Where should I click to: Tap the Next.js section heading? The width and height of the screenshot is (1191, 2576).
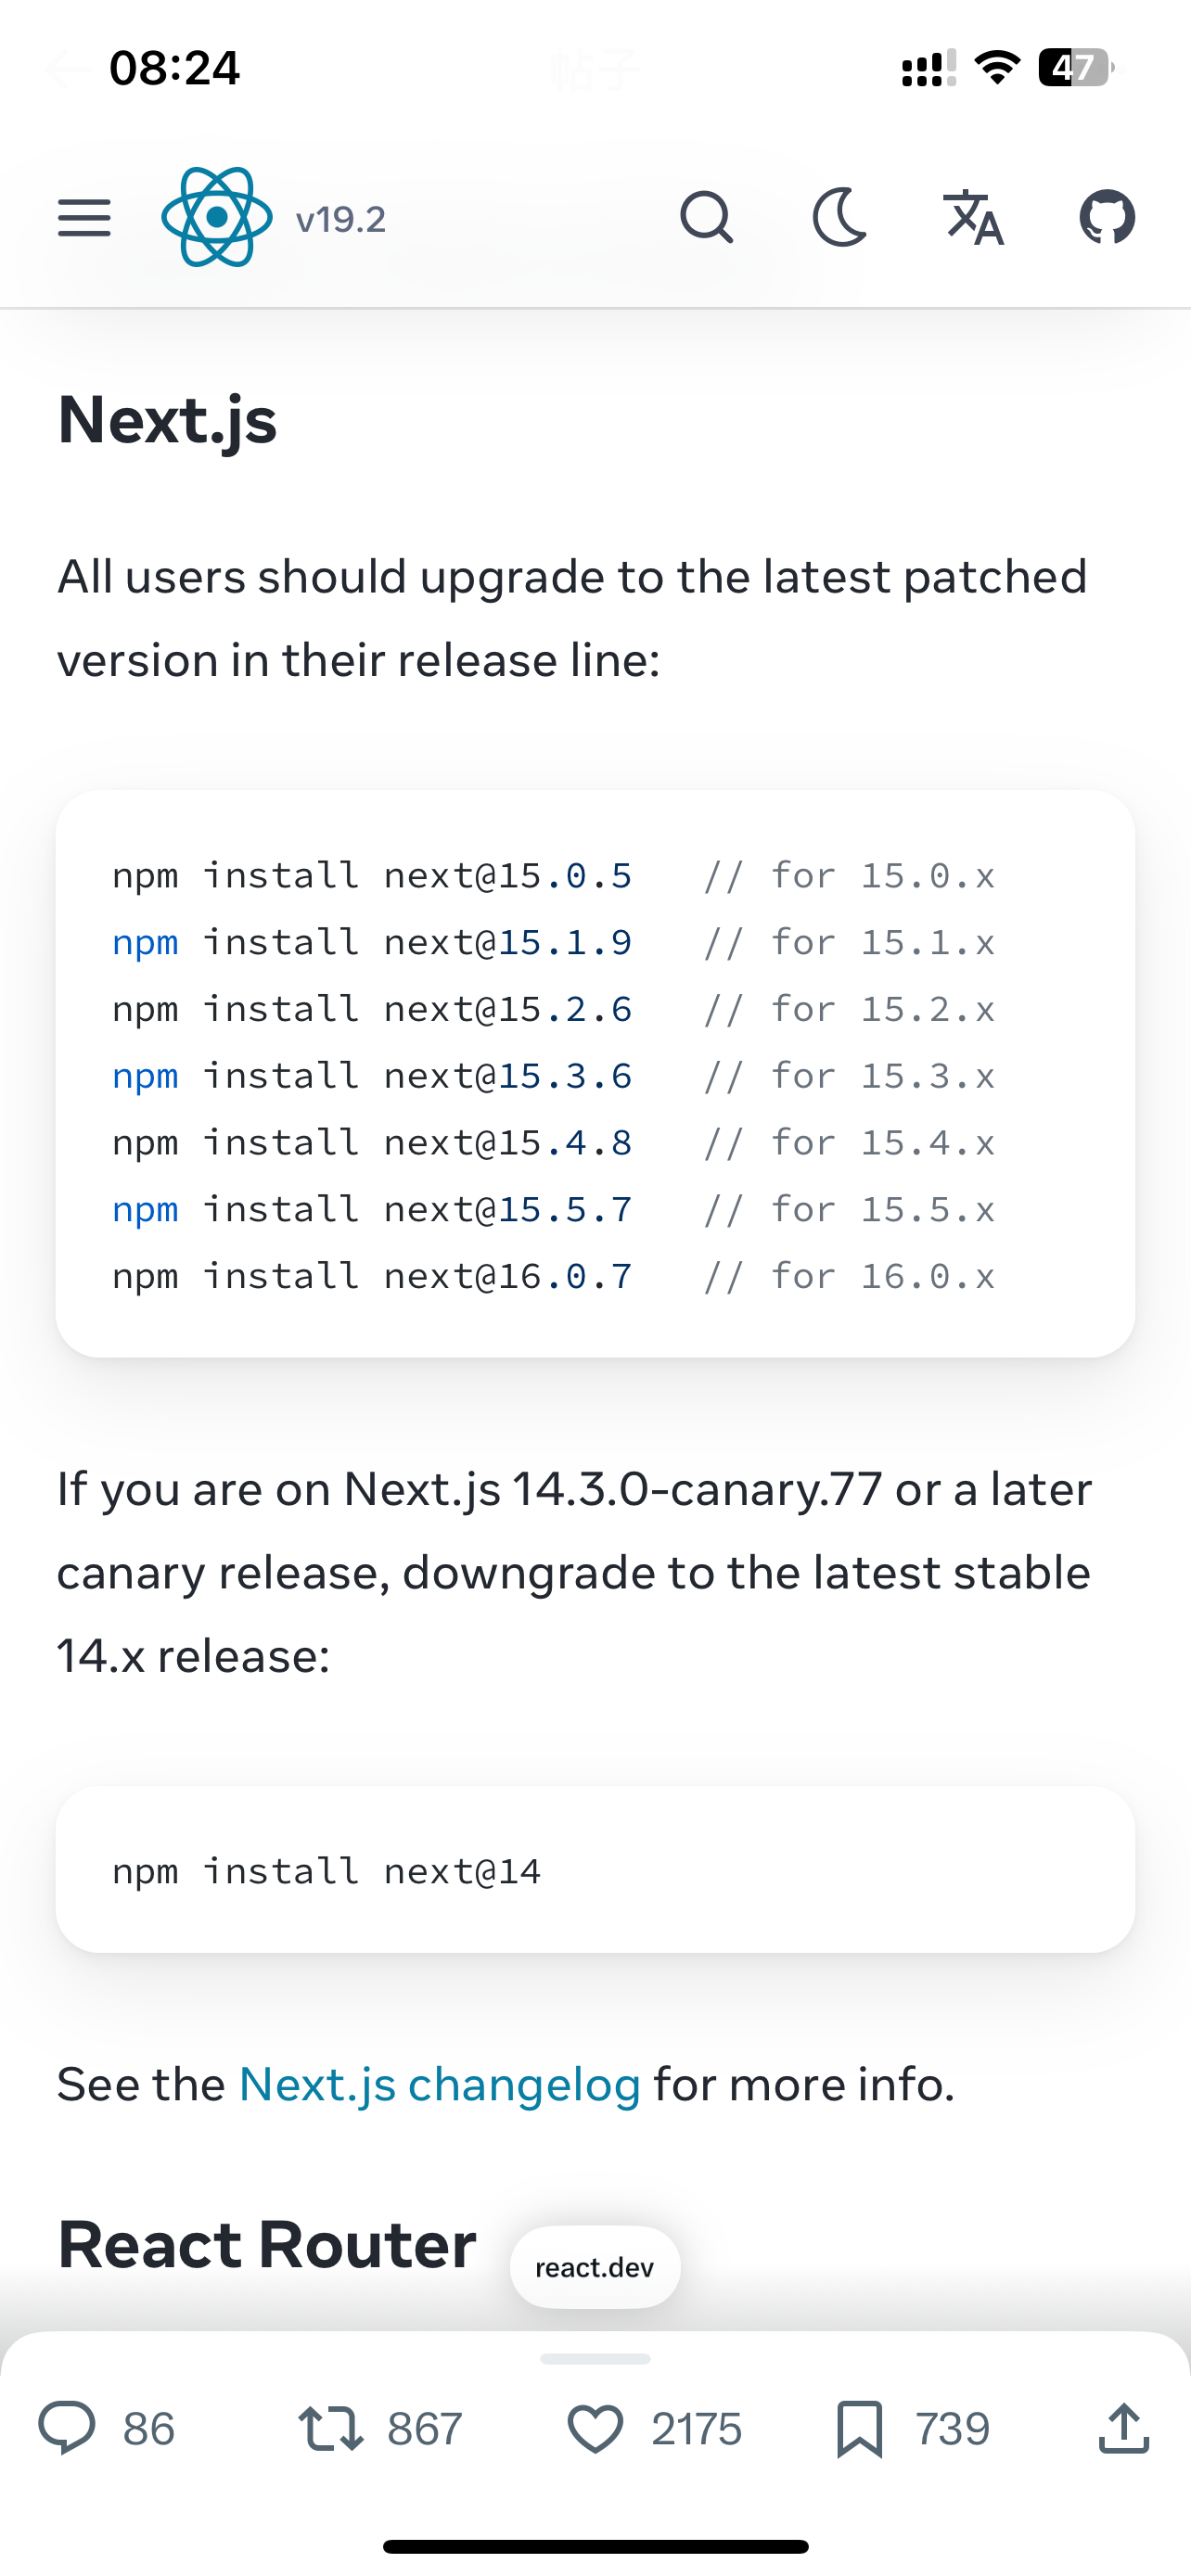pos(167,419)
